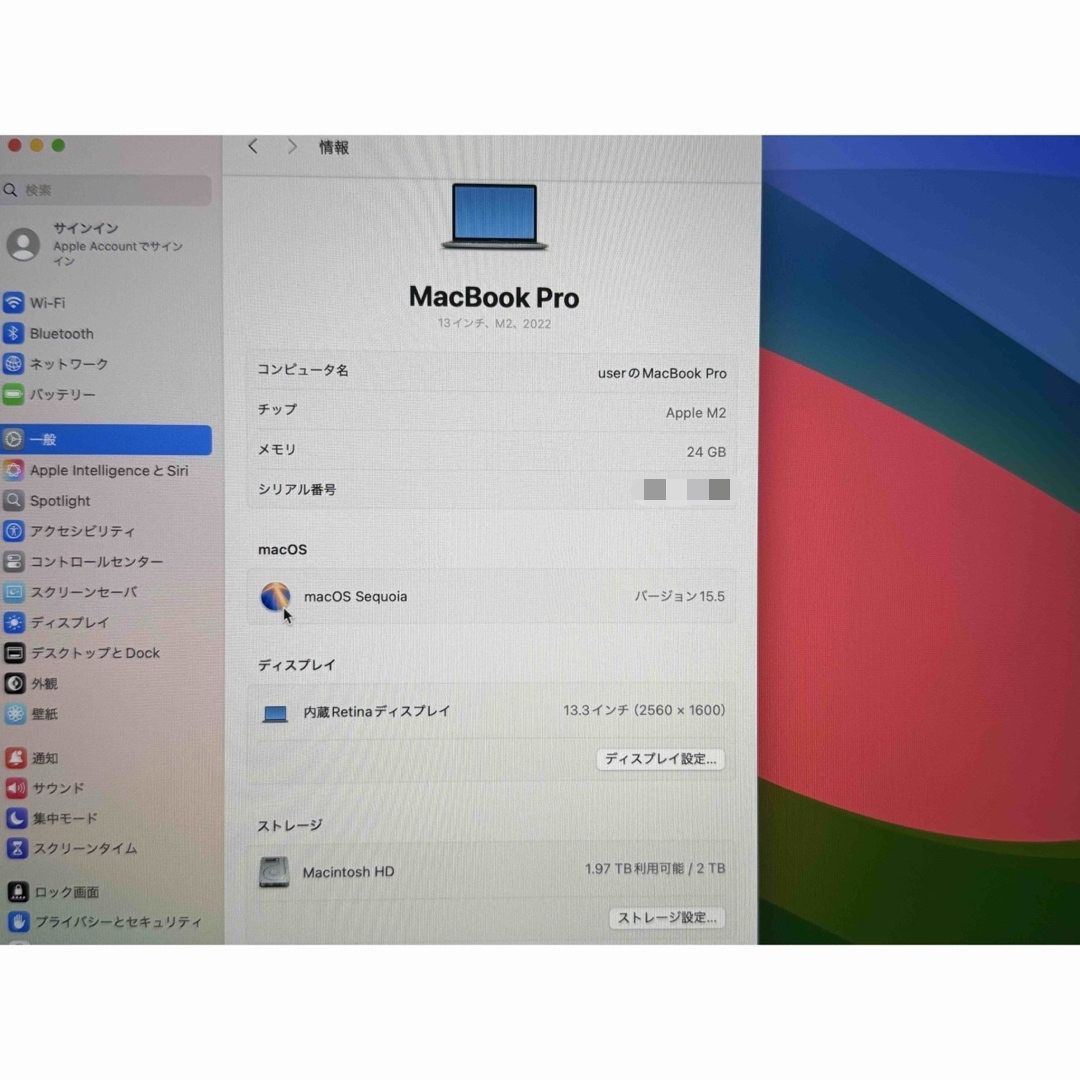Screen dimensions: 1080x1080
Task: Click バージョン15.5 text
Action: pyautogui.click(x=679, y=596)
